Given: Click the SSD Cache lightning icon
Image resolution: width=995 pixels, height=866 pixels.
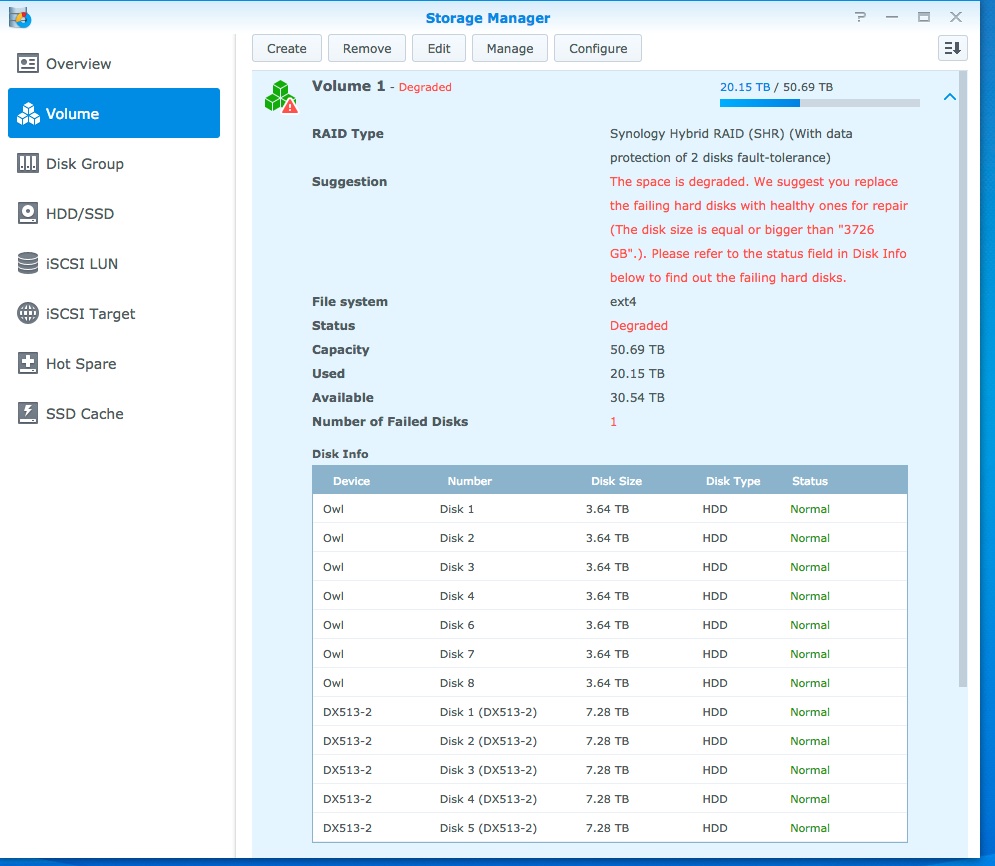Looking at the screenshot, I should click(x=27, y=414).
